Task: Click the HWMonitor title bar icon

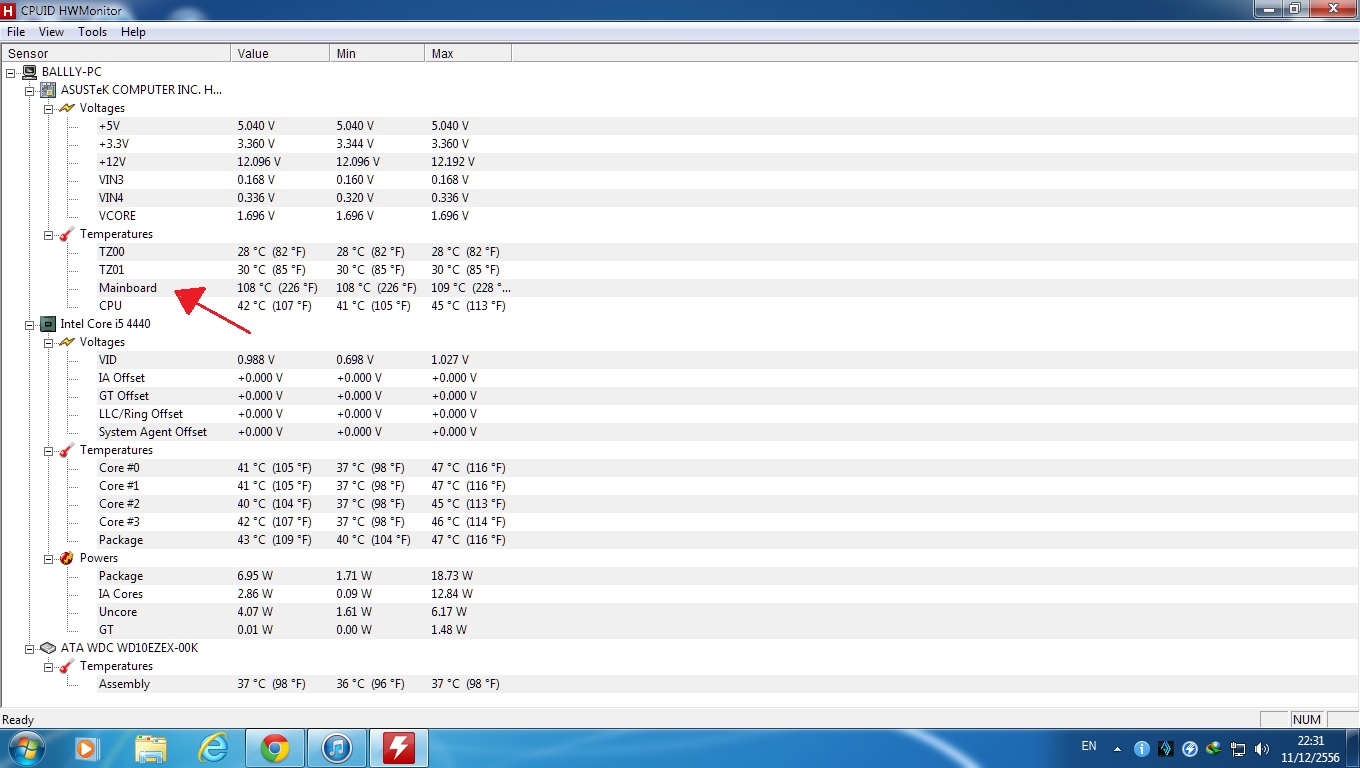Action: pos(9,10)
